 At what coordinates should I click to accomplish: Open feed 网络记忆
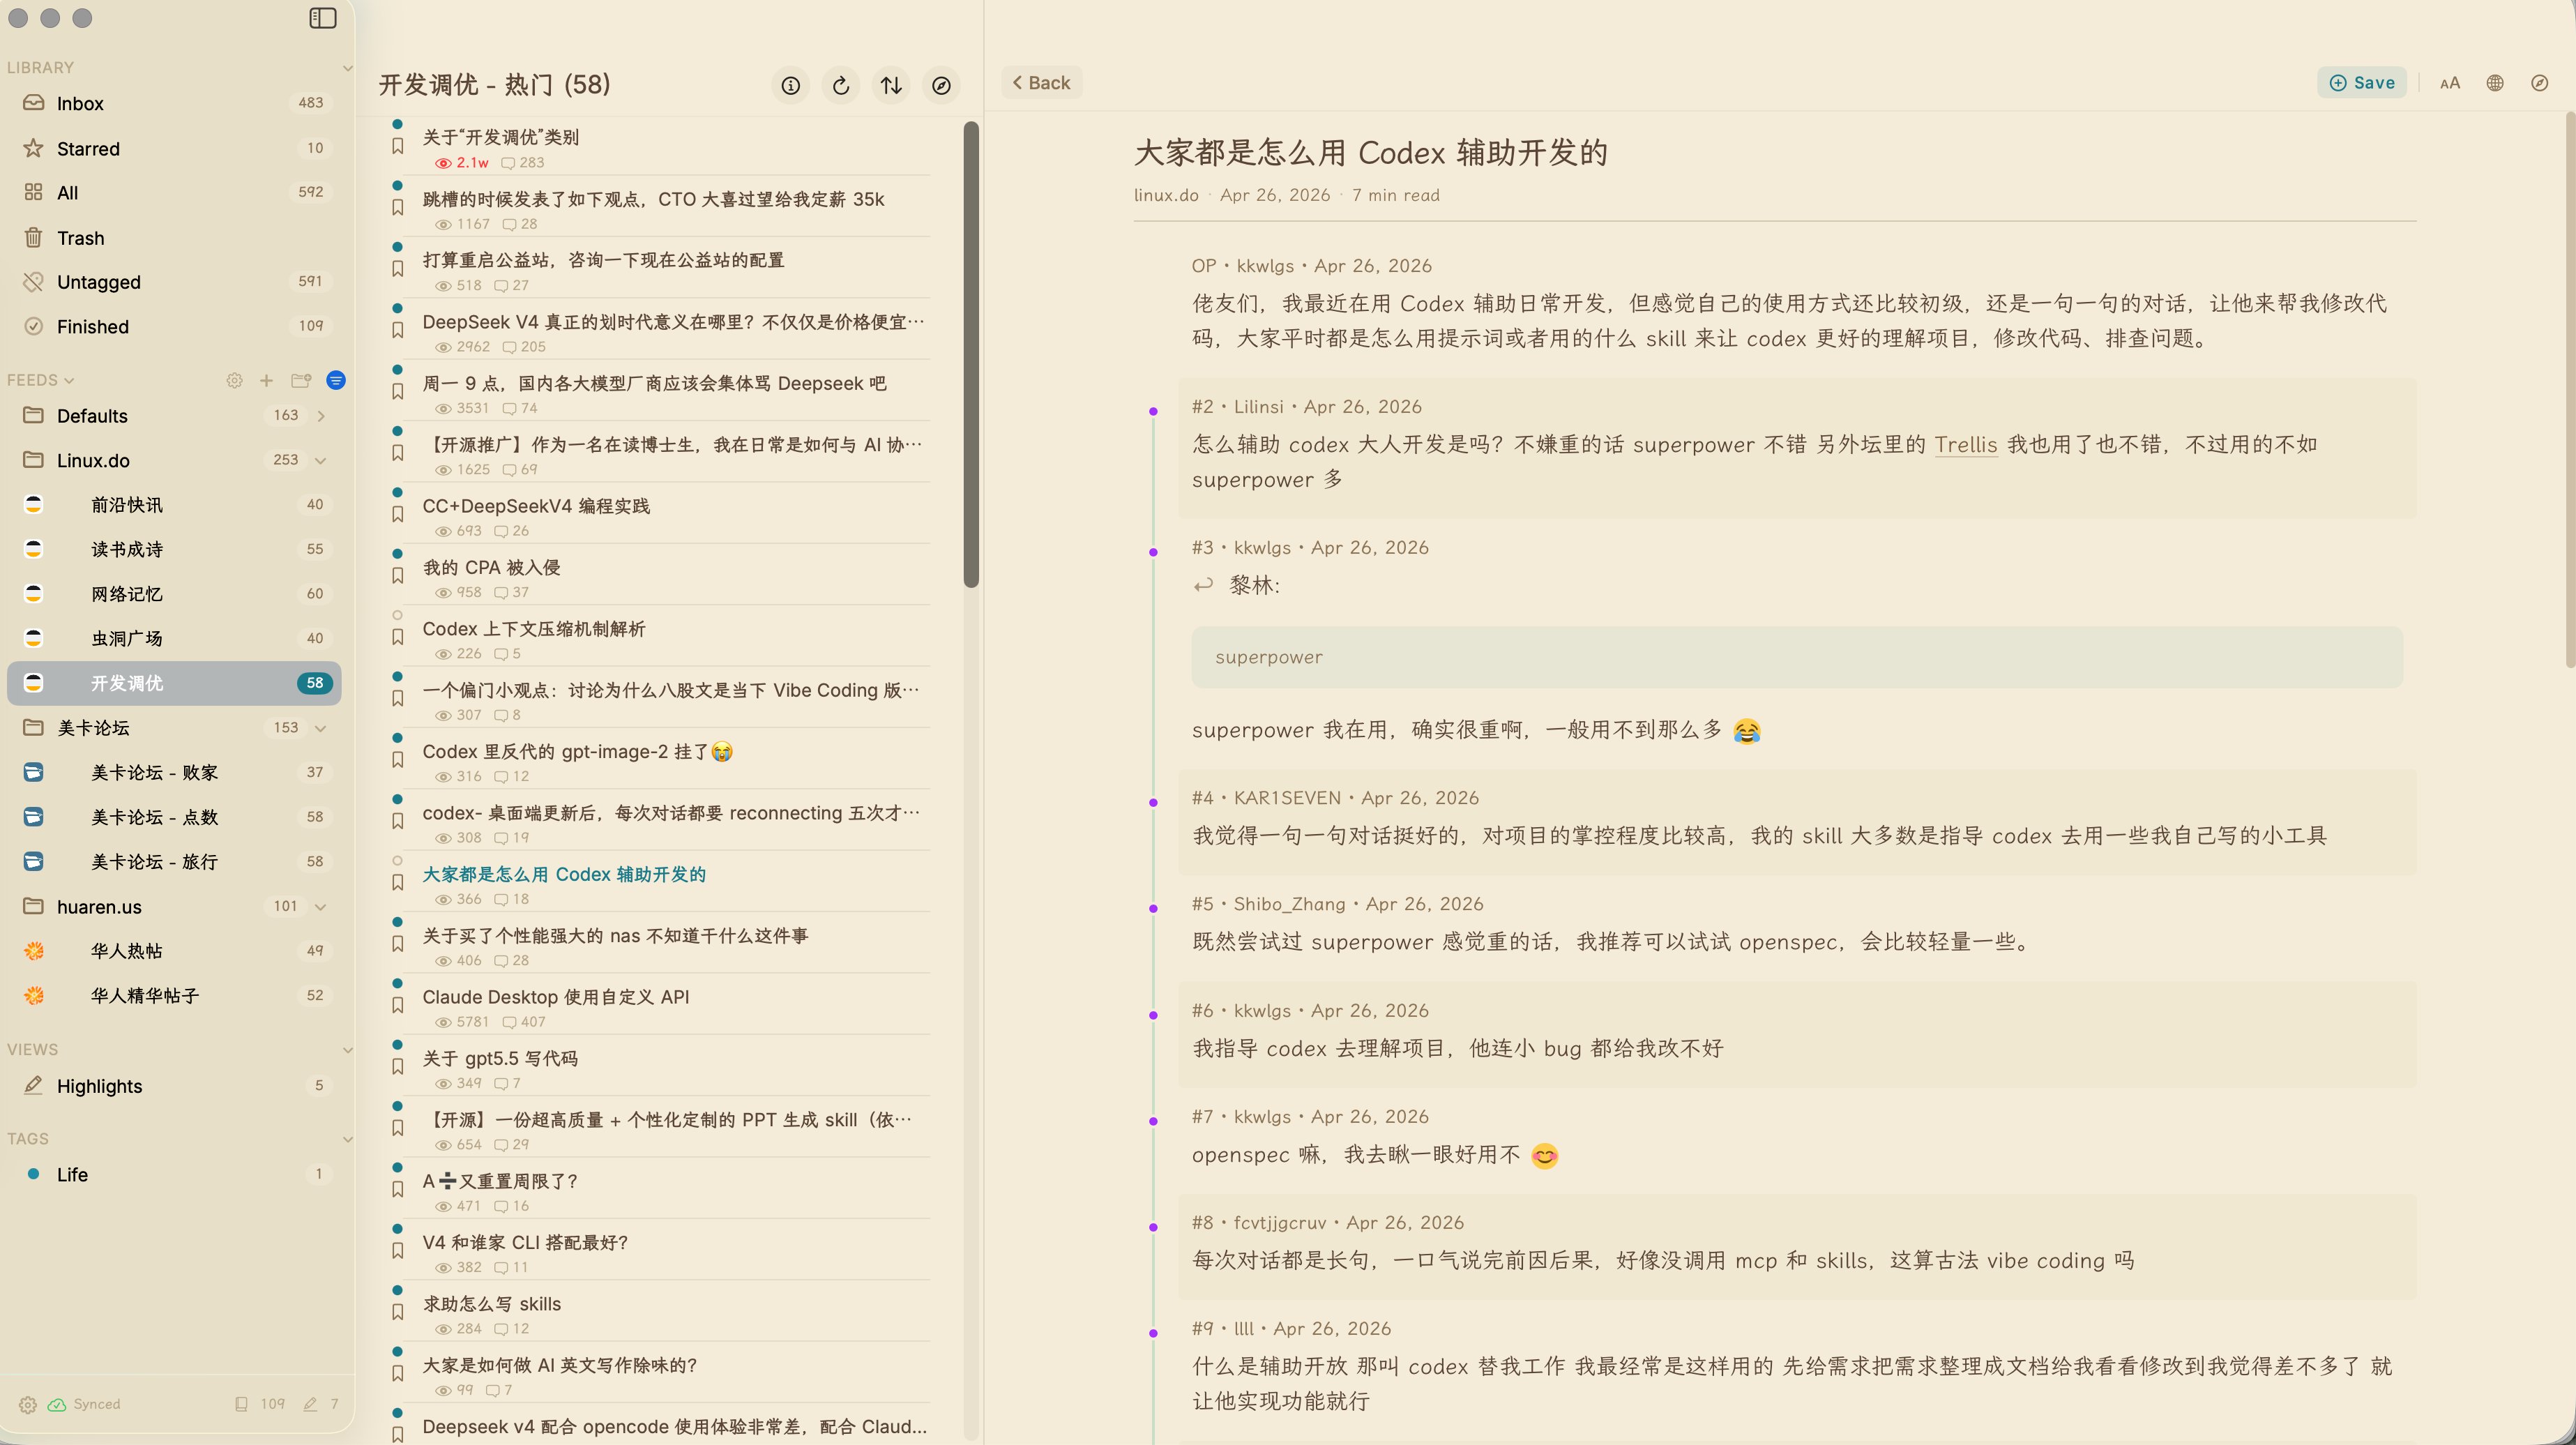tap(174, 594)
